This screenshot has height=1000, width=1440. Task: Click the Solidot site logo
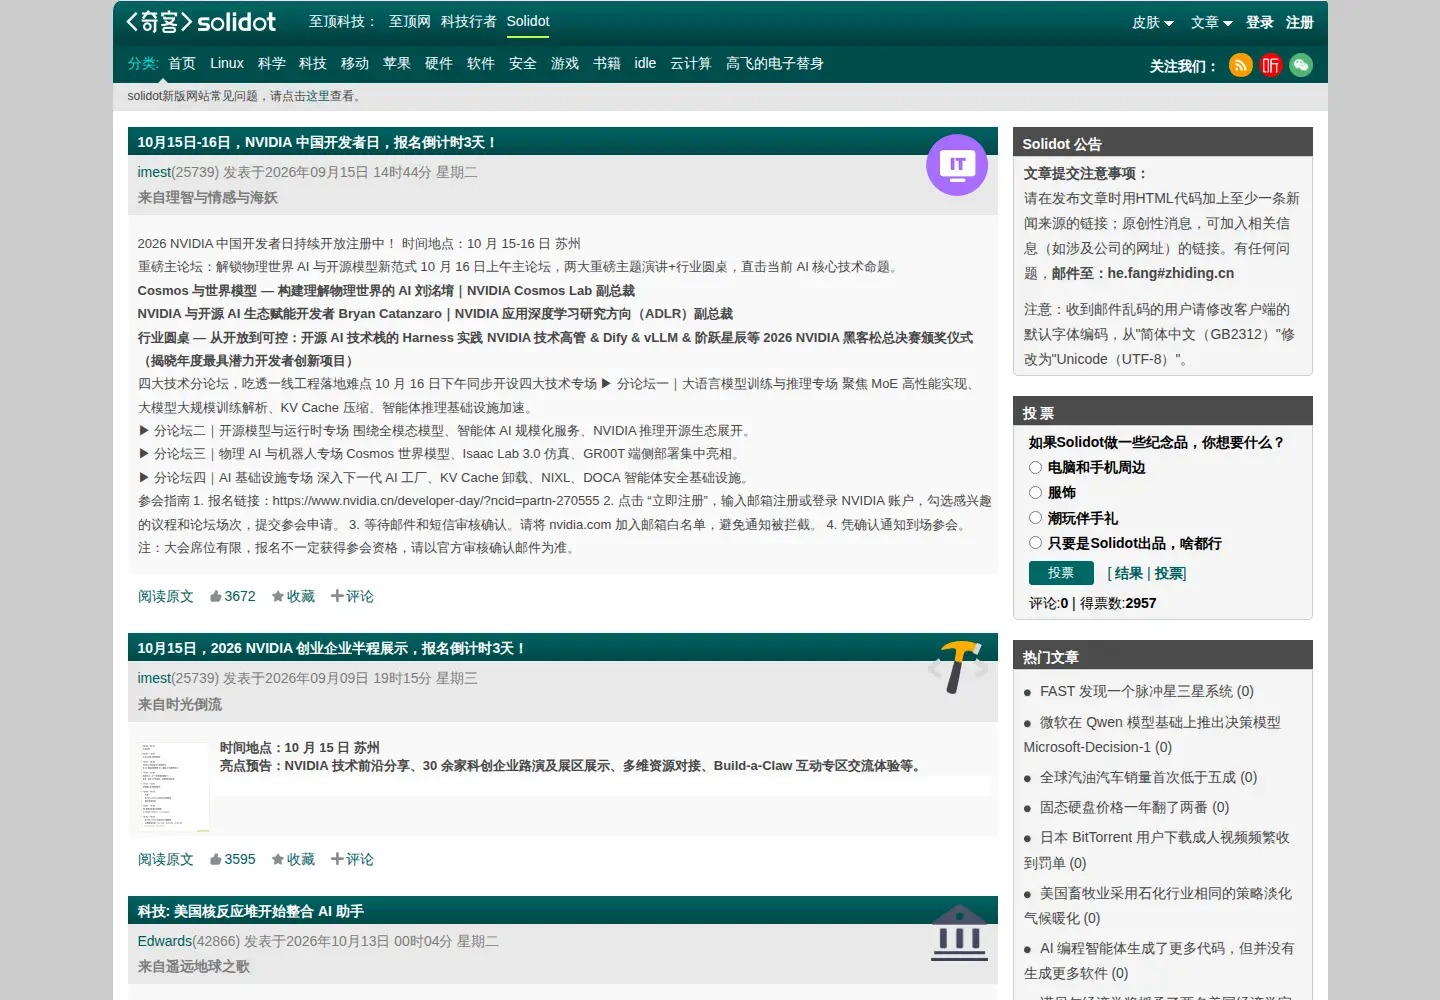[201, 21]
